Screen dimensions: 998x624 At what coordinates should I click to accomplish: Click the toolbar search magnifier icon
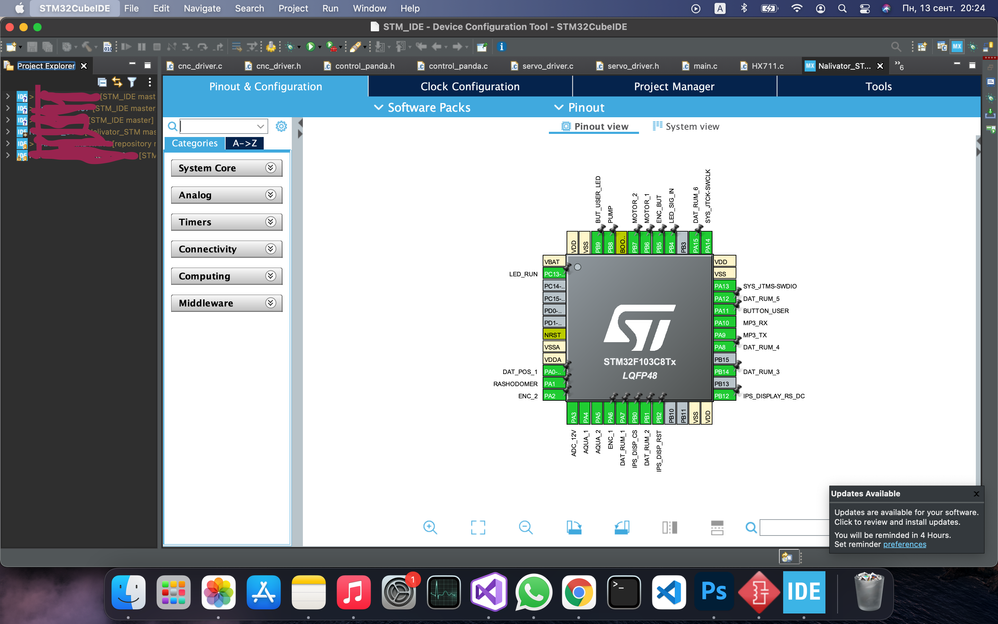coord(896,46)
